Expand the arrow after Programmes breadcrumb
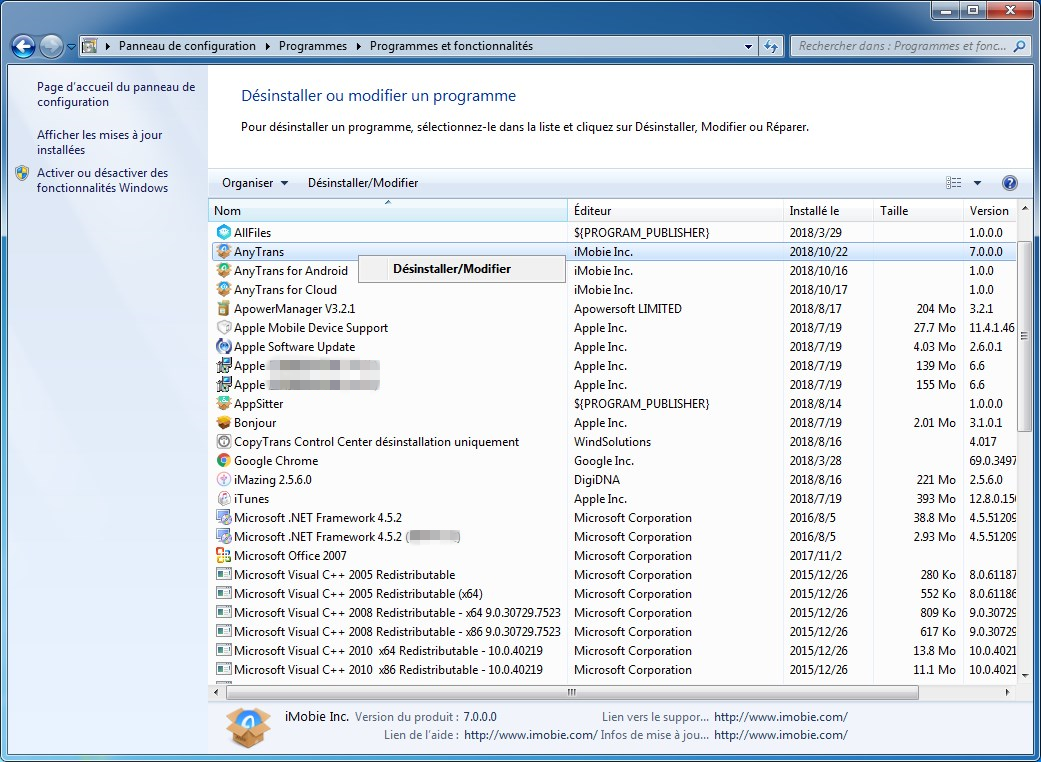Image resolution: width=1041 pixels, height=762 pixels. point(359,46)
